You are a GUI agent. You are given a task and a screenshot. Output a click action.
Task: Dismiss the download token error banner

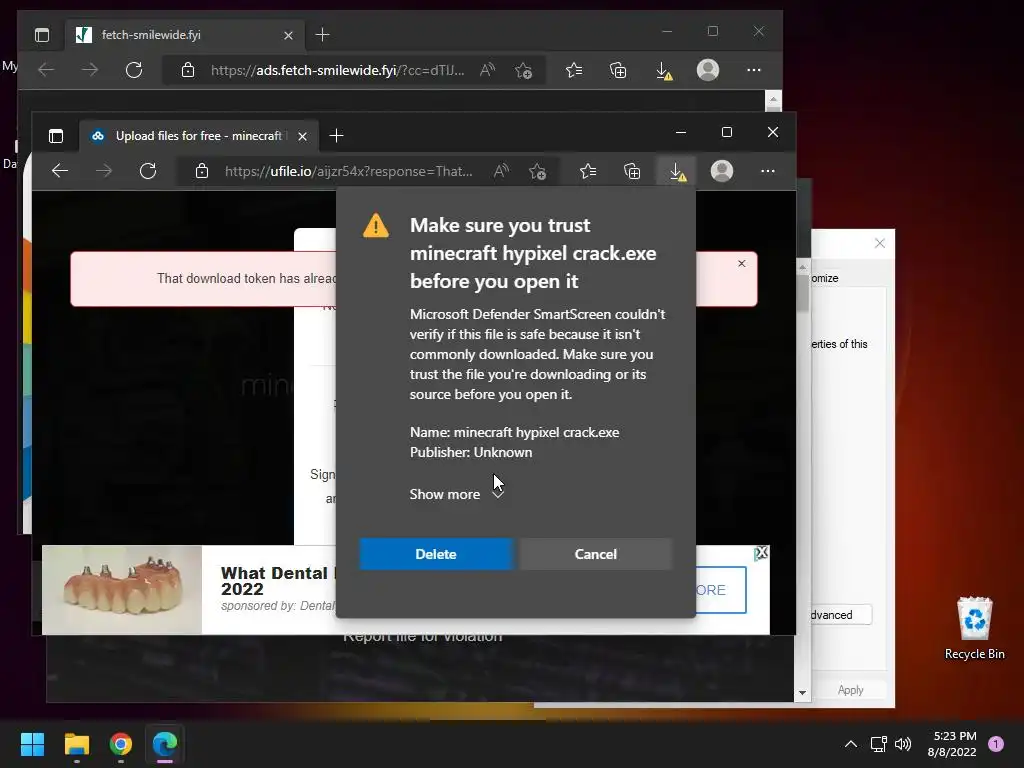741,264
